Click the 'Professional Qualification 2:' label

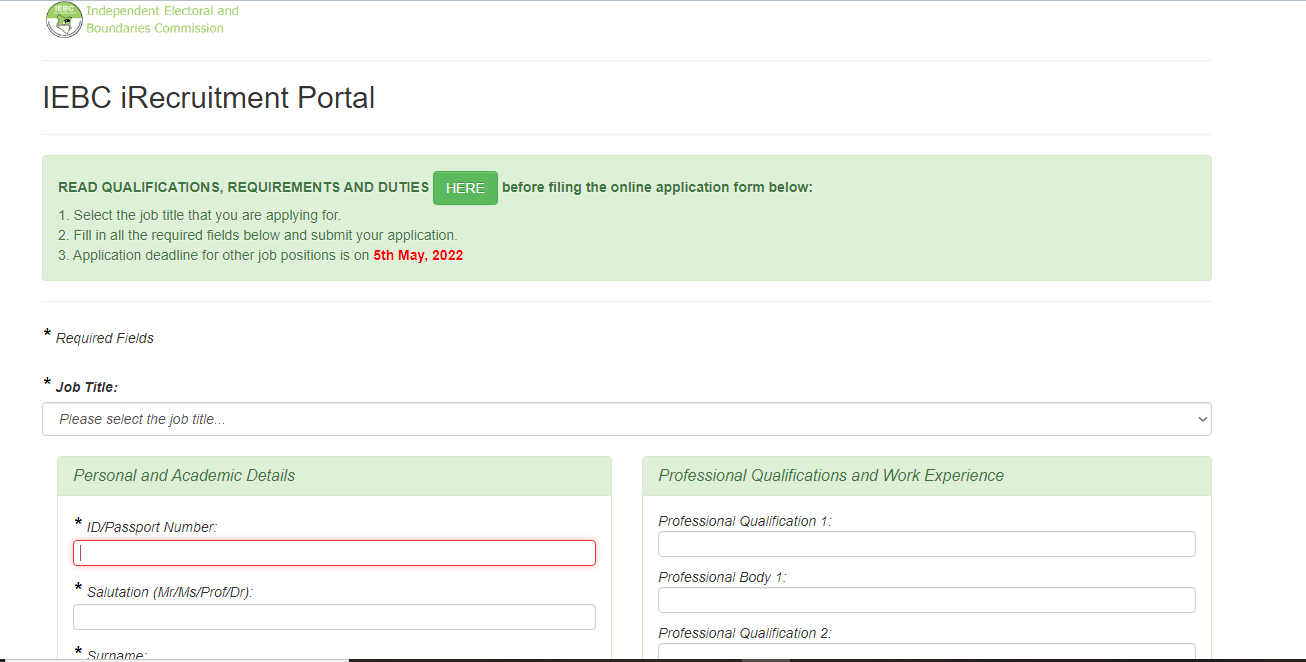pyautogui.click(x=745, y=633)
